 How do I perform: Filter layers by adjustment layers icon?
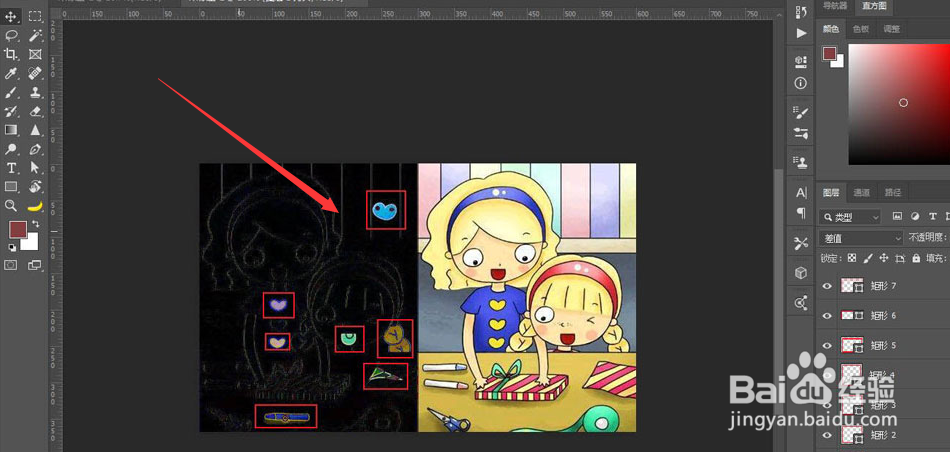coord(915,216)
